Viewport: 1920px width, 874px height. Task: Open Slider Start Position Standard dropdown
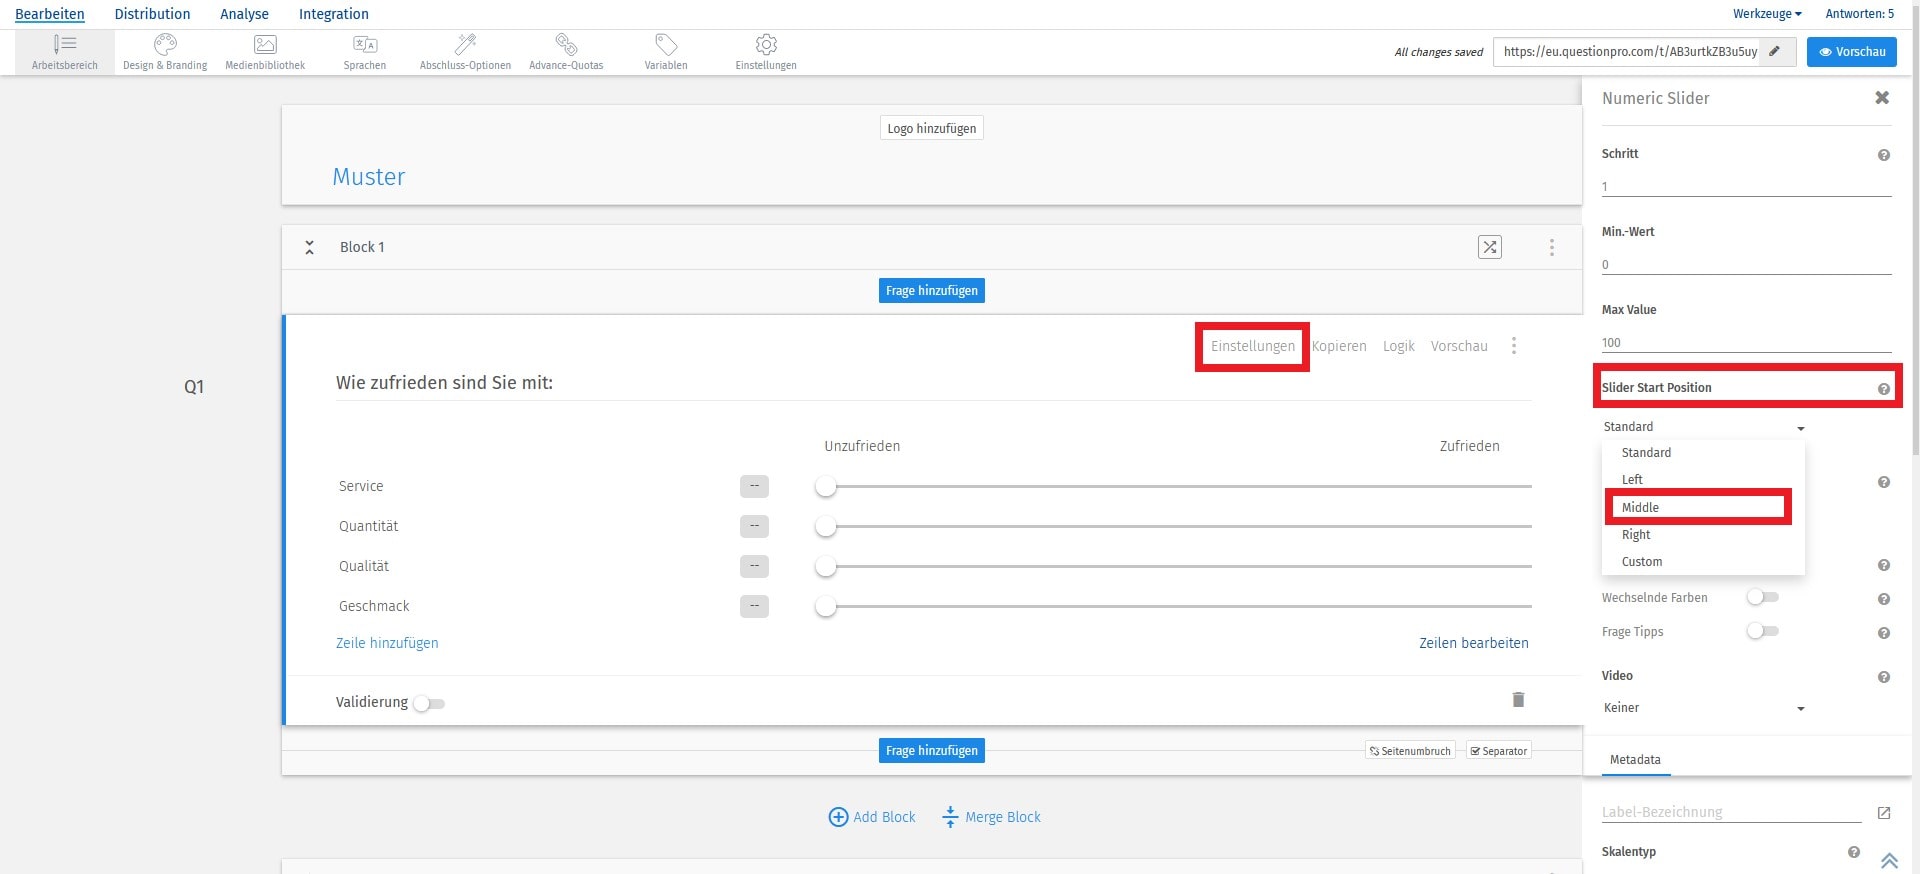1704,427
